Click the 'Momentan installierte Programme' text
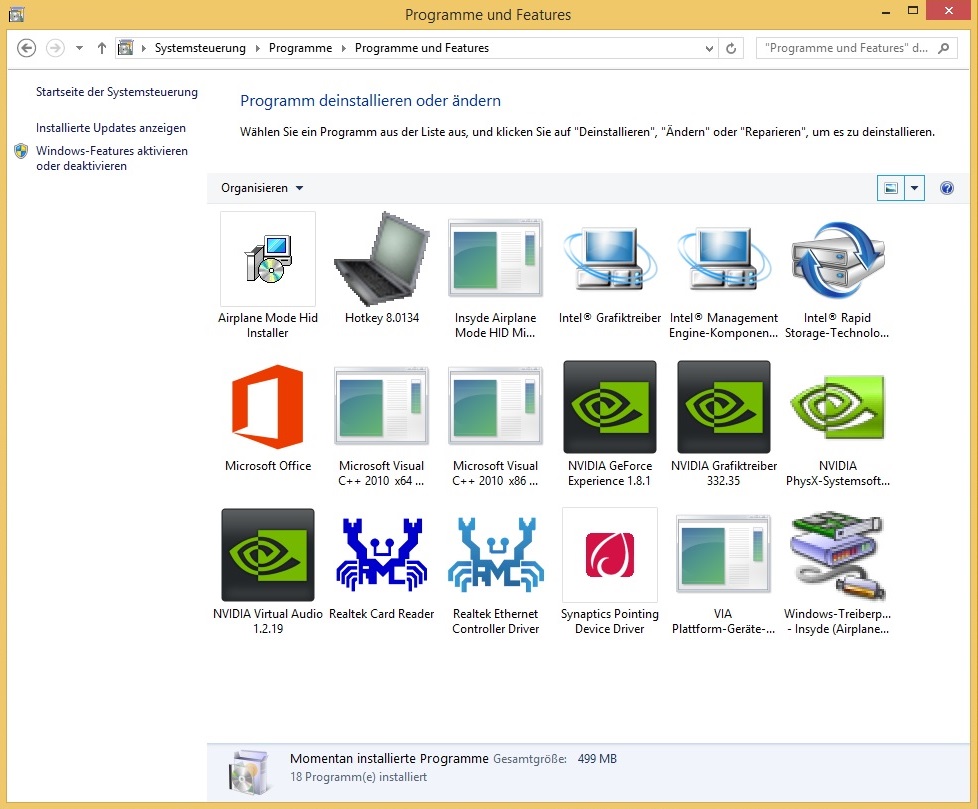The width and height of the screenshot is (978, 809). coord(389,758)
